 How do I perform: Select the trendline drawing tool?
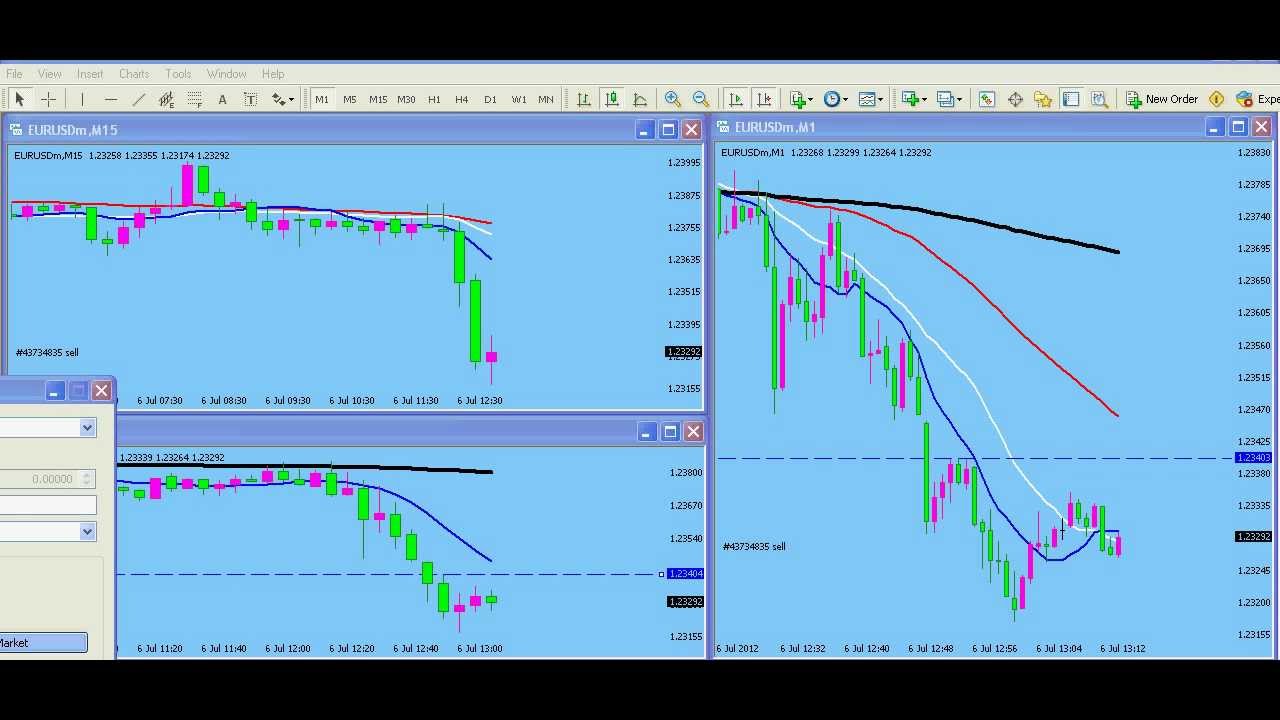click(139, 99)
